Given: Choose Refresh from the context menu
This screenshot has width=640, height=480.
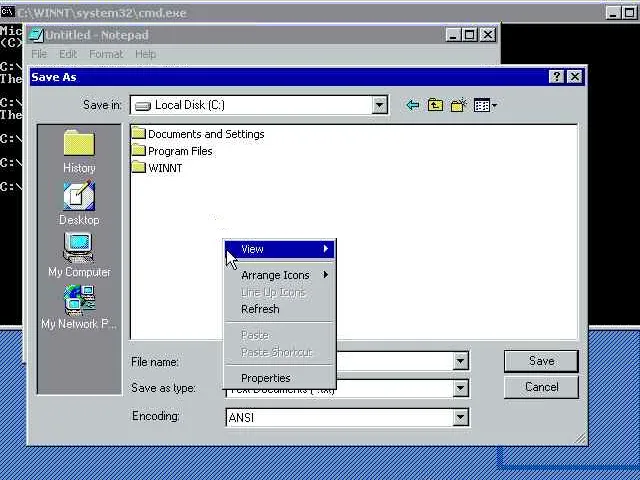Looking at the screenshot, I should point(280,309).
